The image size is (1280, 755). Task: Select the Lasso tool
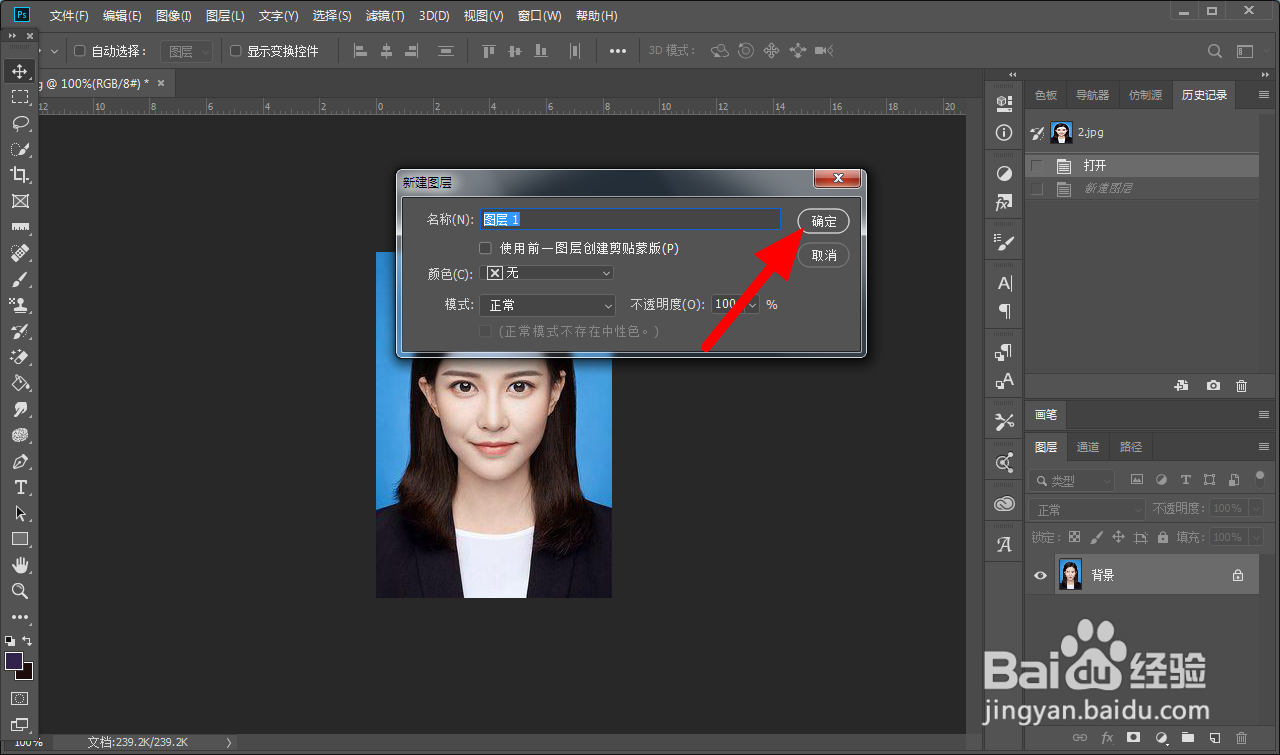coord(20,123)
